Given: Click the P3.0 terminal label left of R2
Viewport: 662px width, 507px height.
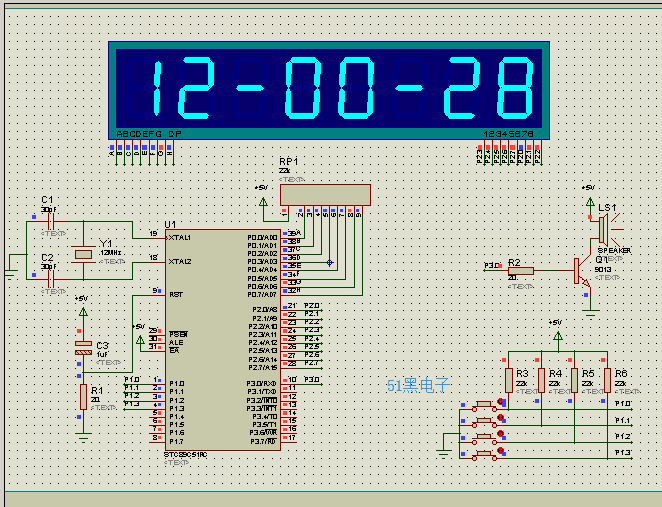Looking at the screenshot, I should (491, 266).
